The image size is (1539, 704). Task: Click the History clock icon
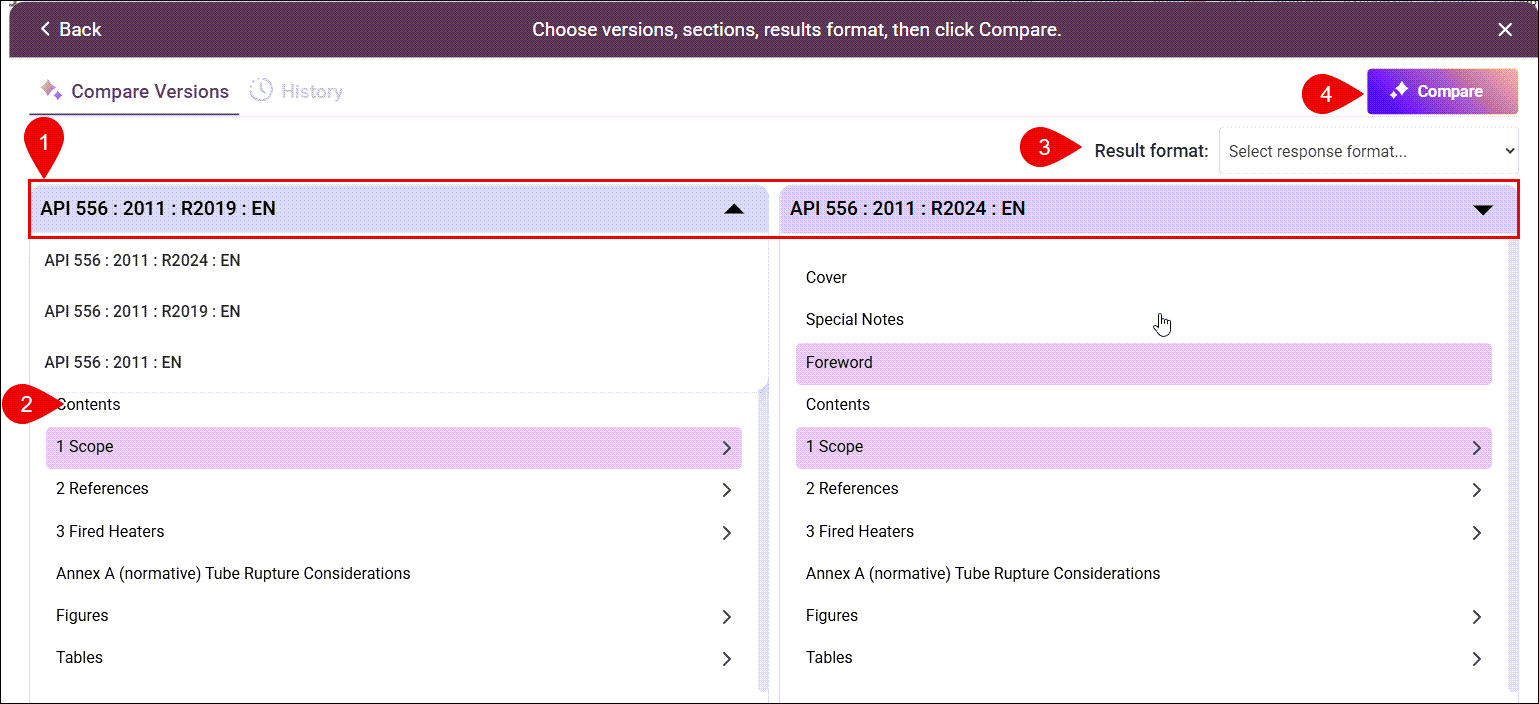coord(261,90)
